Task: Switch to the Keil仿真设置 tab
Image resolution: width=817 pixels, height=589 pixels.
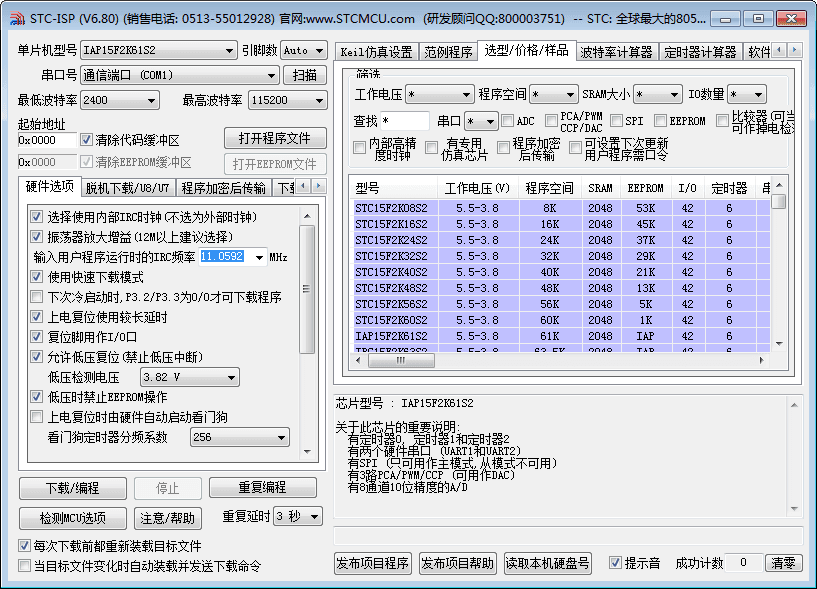Action: tap(376, 52)
